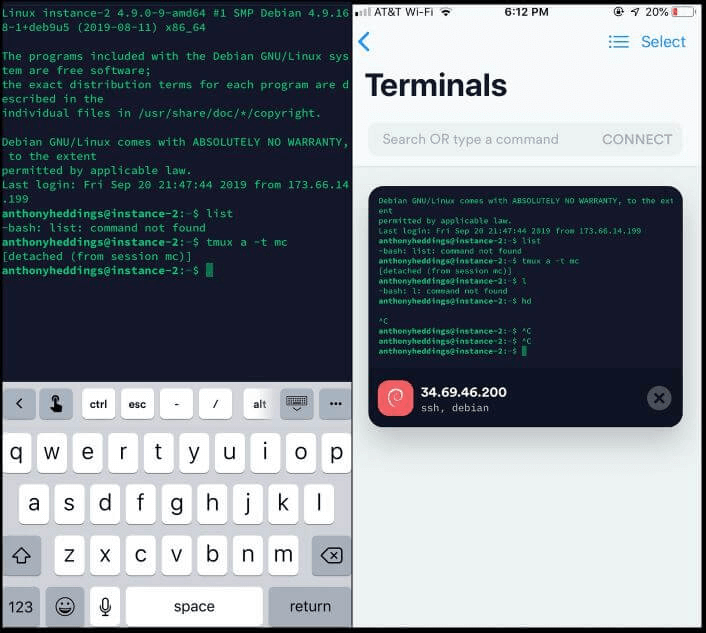Tap the f key

click(x=140, y=504)
